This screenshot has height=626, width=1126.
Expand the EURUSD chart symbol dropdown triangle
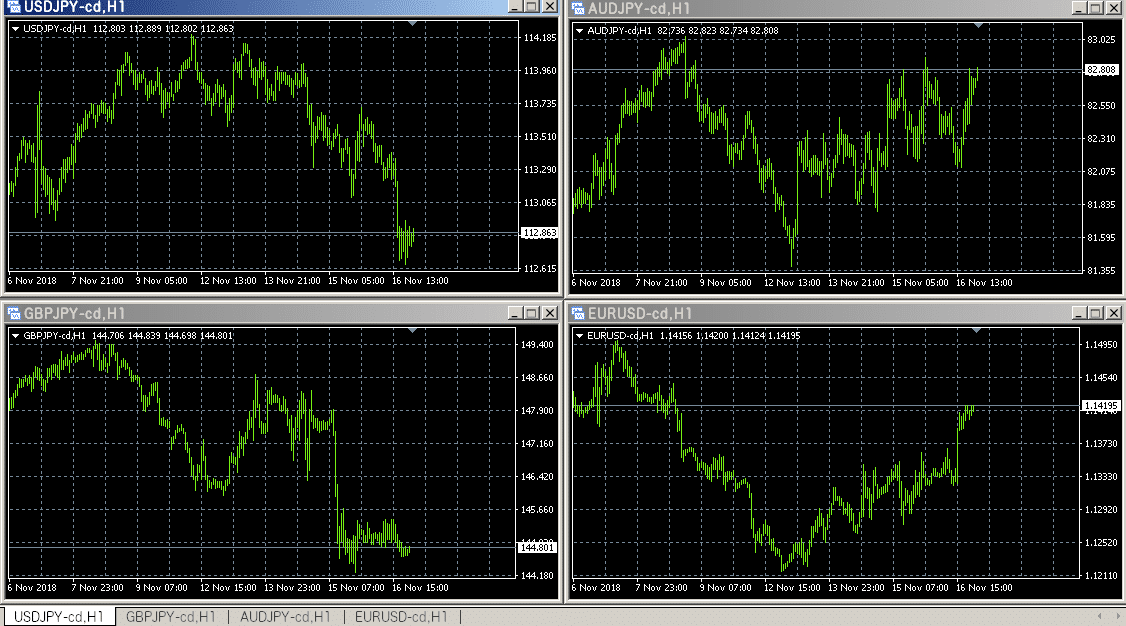pyautogui.click(x=580, y=335)
